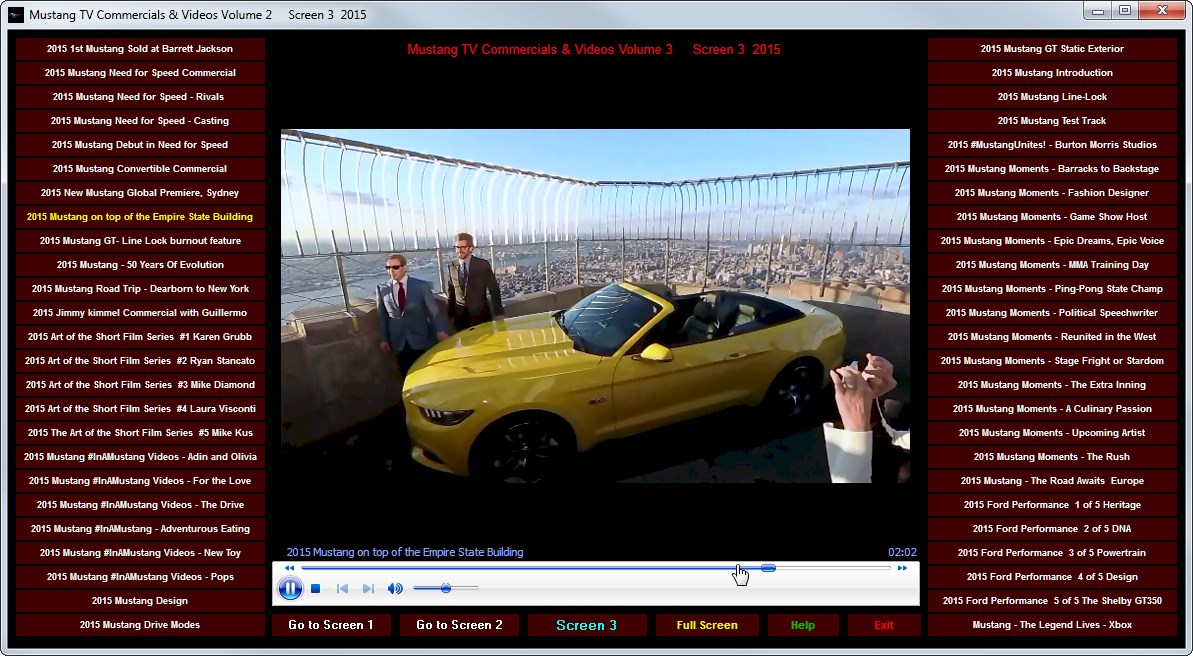Play #MustangUnites! - Burton Morris Studios
The height and width of the screenshot is (656, 1193).
[x=1052, y=145]
